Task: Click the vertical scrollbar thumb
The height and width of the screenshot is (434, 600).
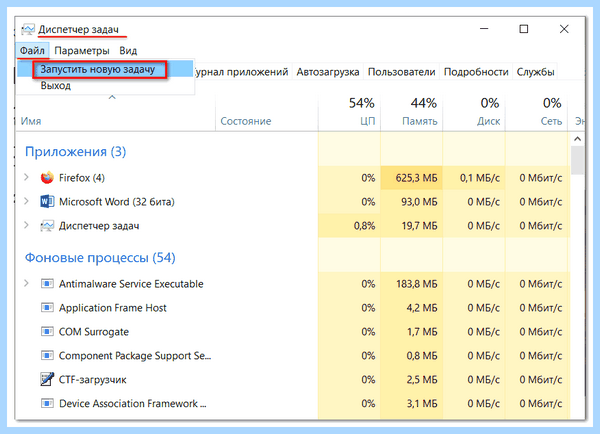Action: point(577,160)
